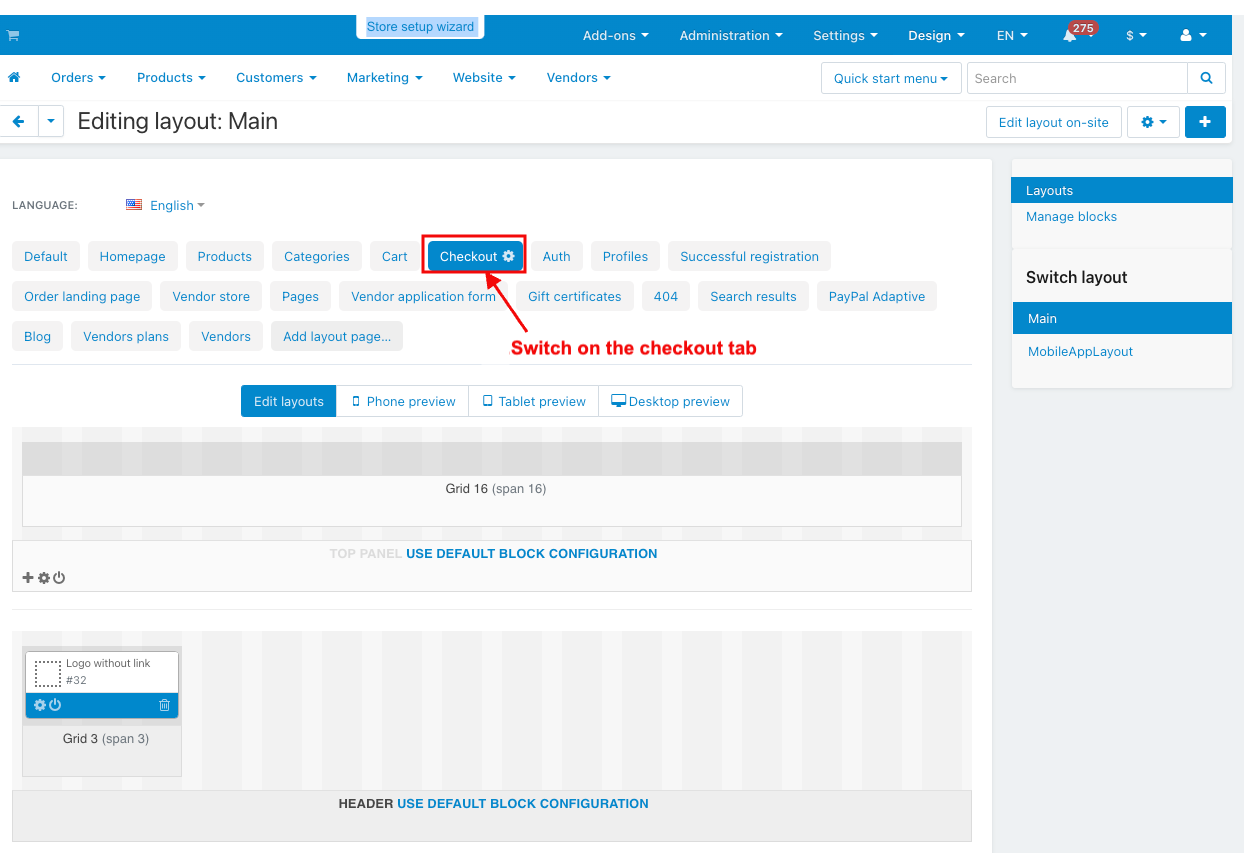Open the Marketing menu
The width and height of the screenshot is (1244, 853).
(x=384, y=77)
